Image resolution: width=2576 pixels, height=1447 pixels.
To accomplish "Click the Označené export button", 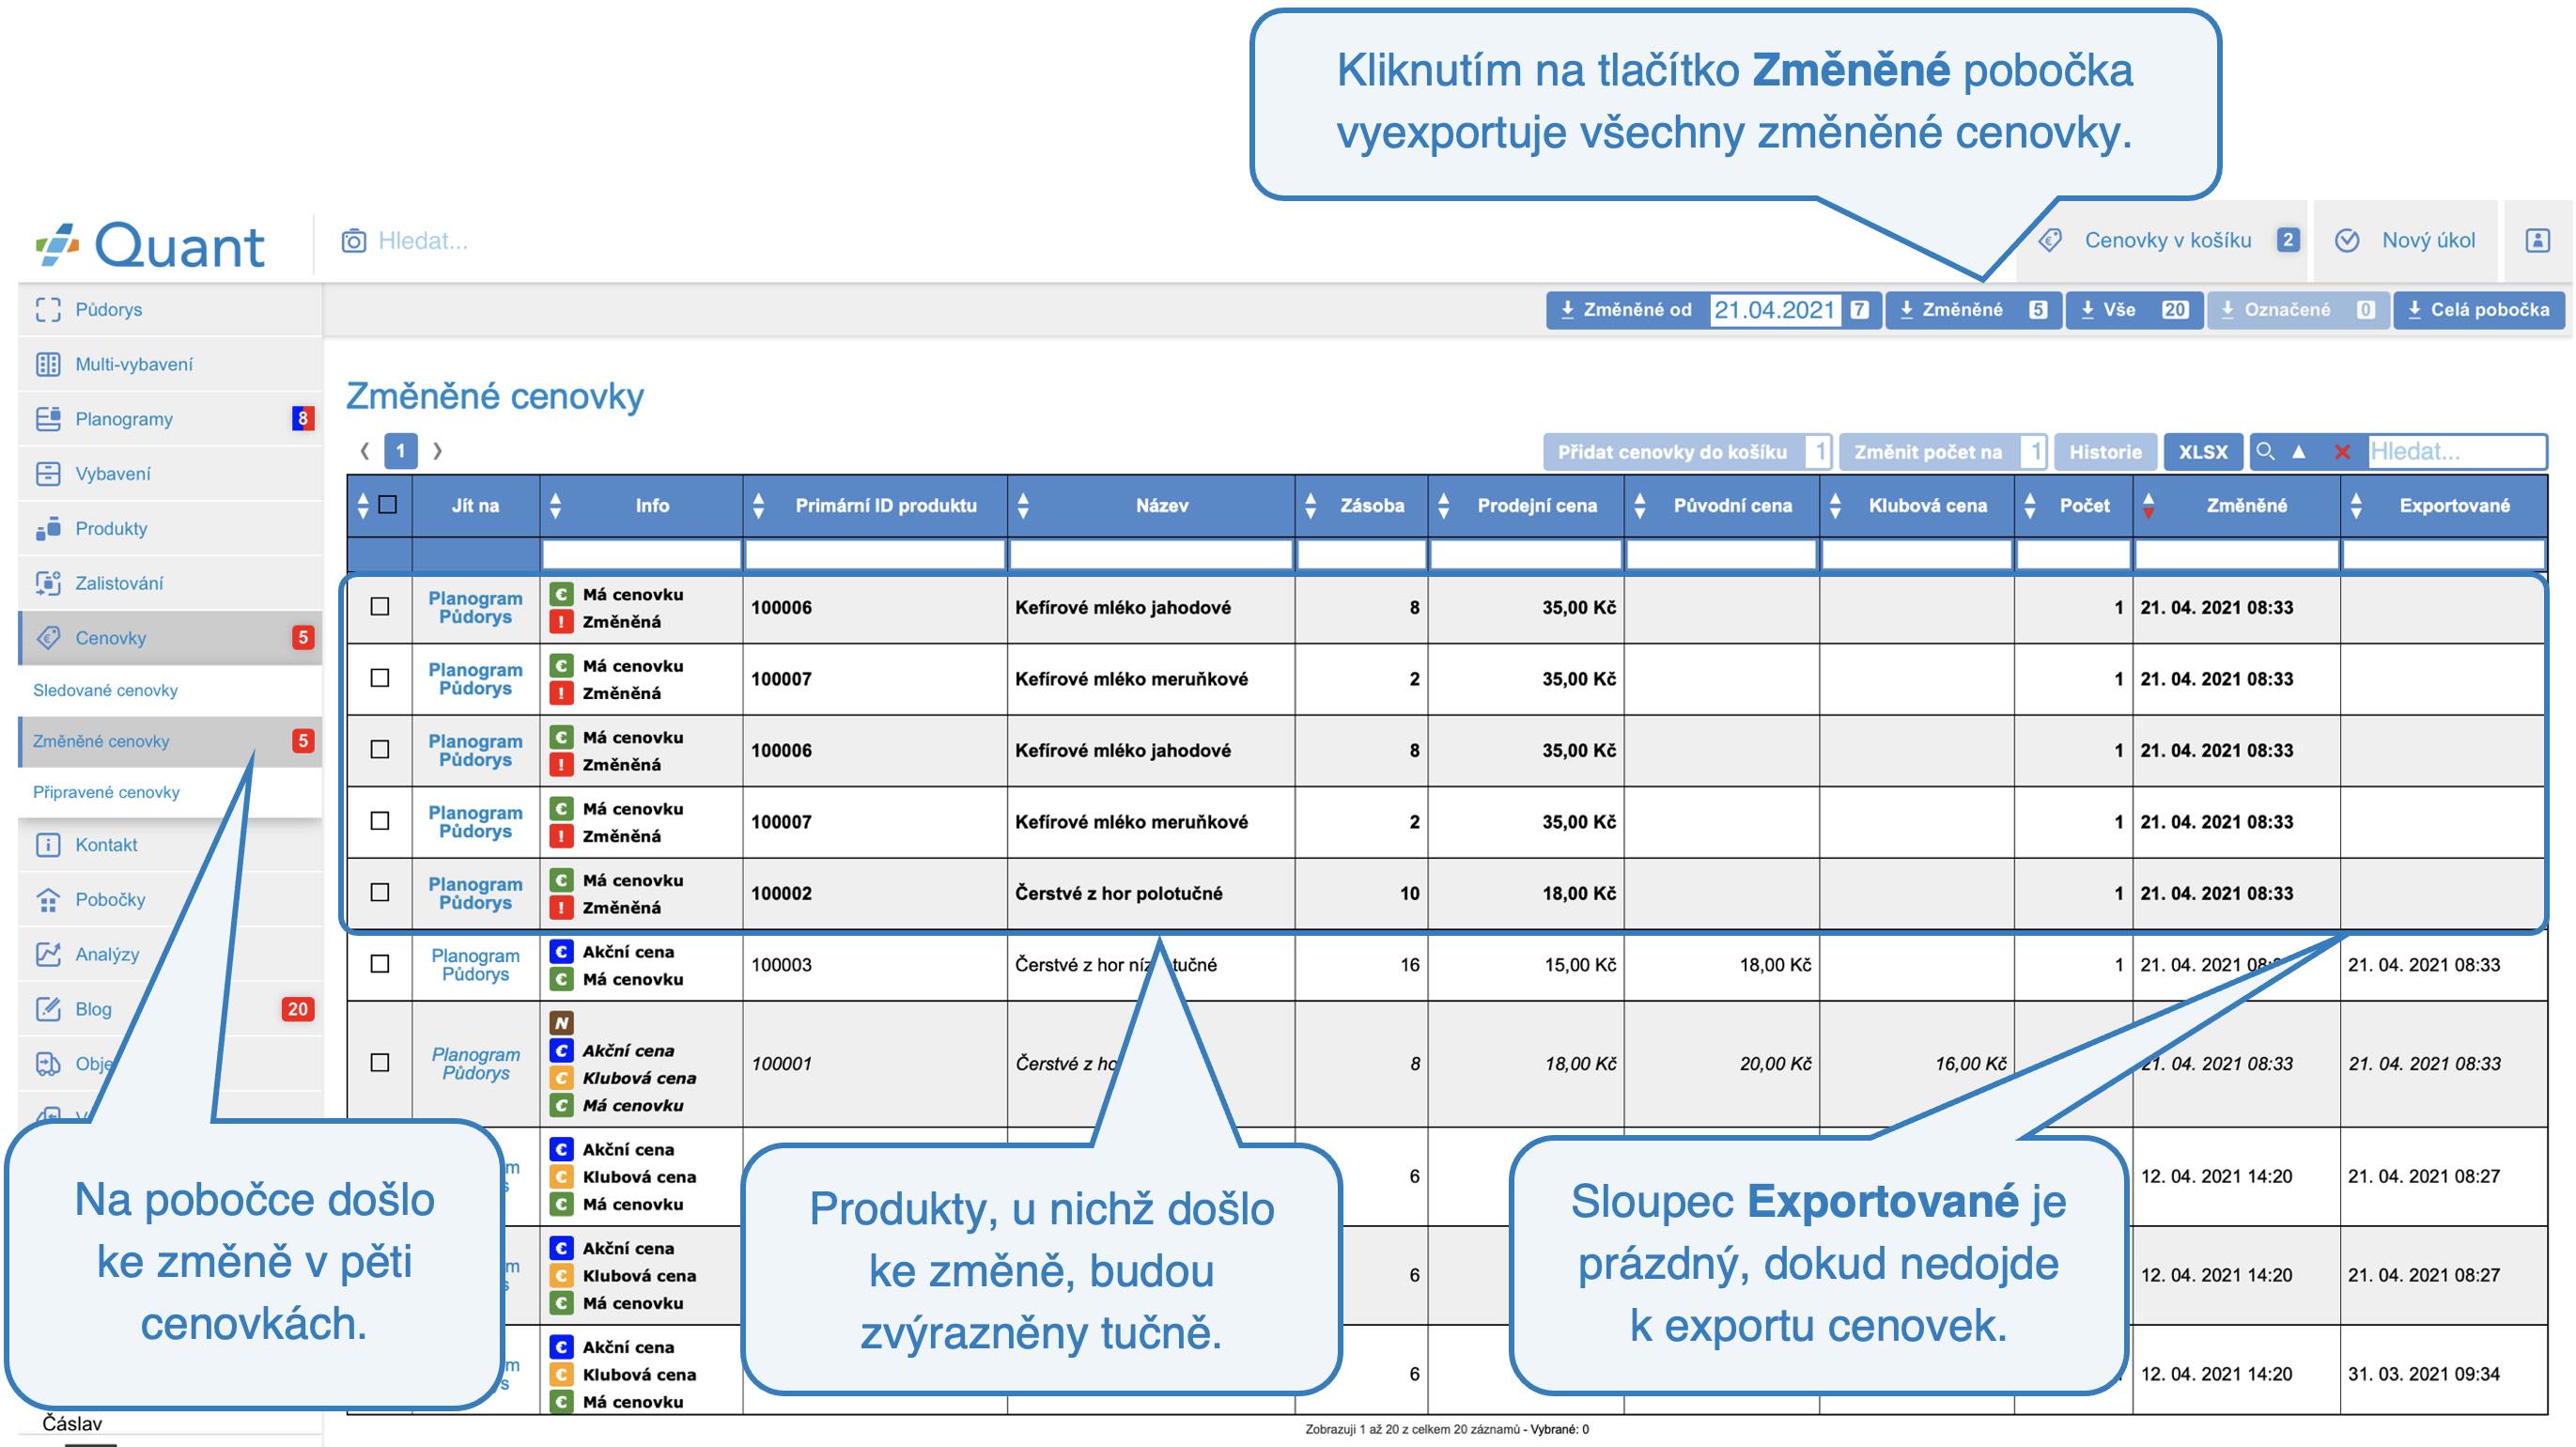I will pyautogui.click(x=2298, y=310).
